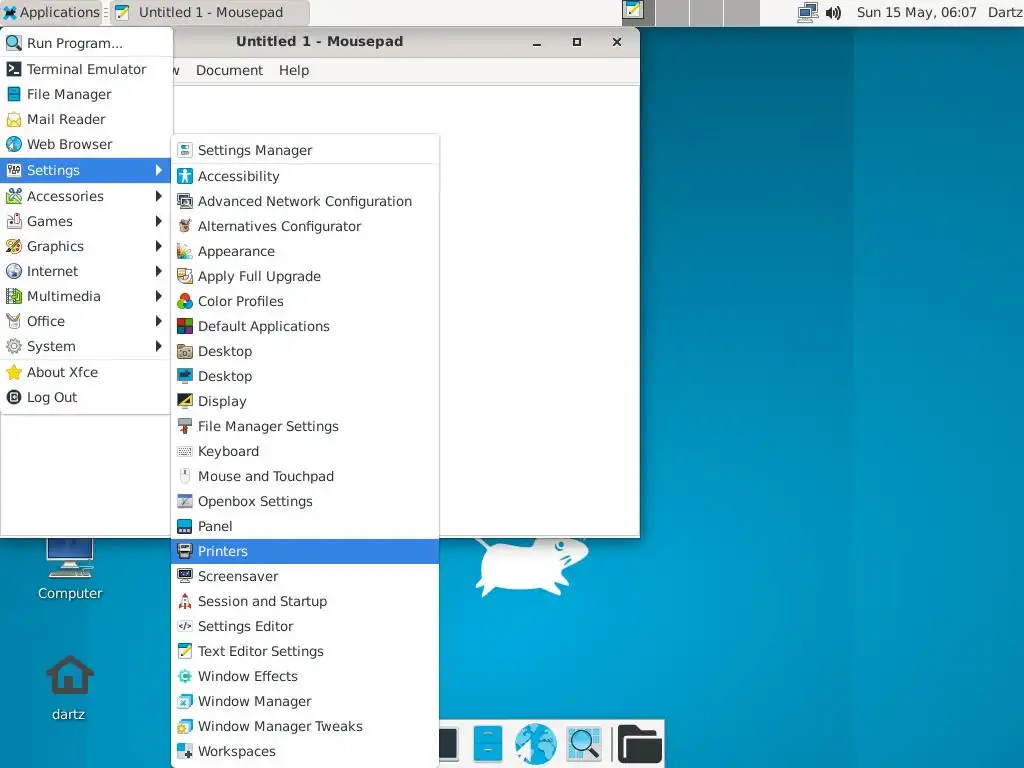
Task: Open Window Effects settings icon
Action: pyautogui.click(x=185, y=676)
